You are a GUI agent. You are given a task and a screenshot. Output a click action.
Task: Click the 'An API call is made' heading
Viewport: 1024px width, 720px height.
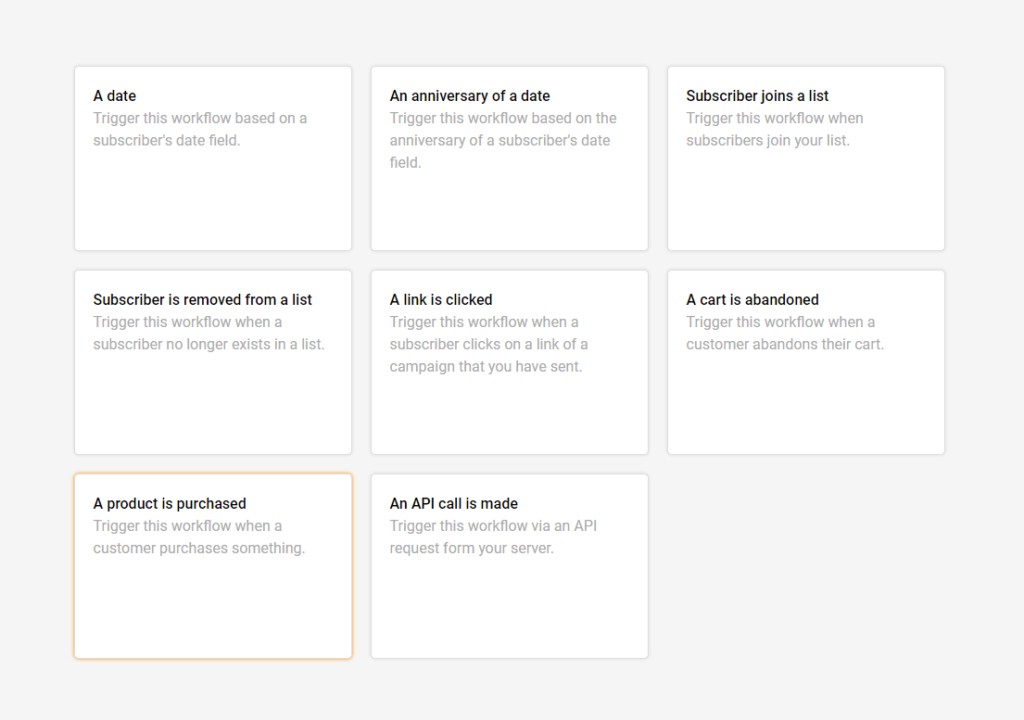pos(454,504)
